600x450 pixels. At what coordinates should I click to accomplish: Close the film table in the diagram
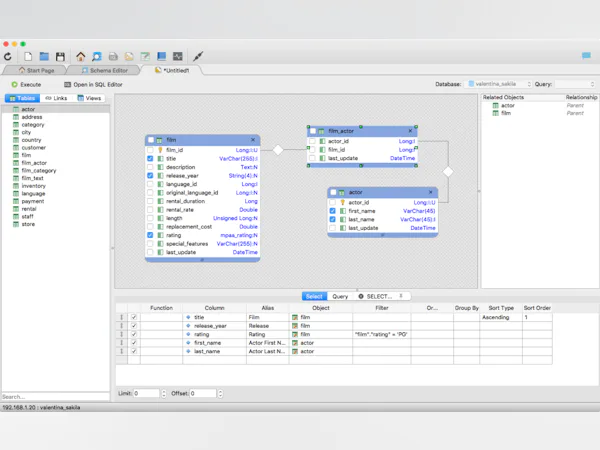253,140
